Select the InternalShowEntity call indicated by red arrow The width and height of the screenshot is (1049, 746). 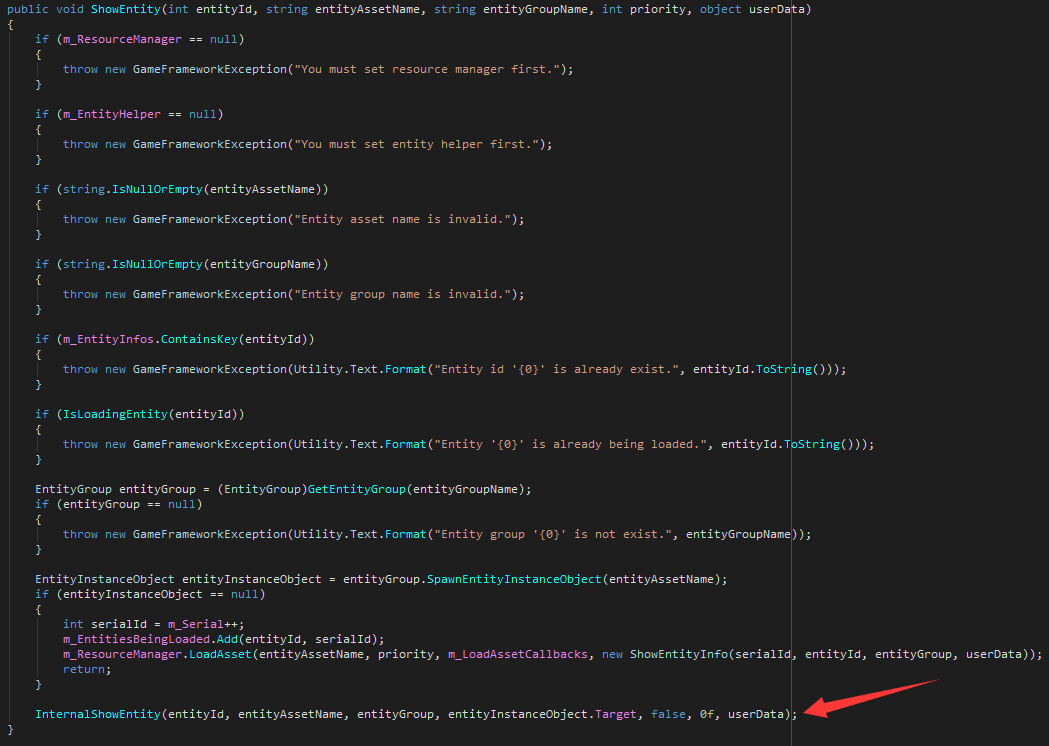tap(96, 714)
